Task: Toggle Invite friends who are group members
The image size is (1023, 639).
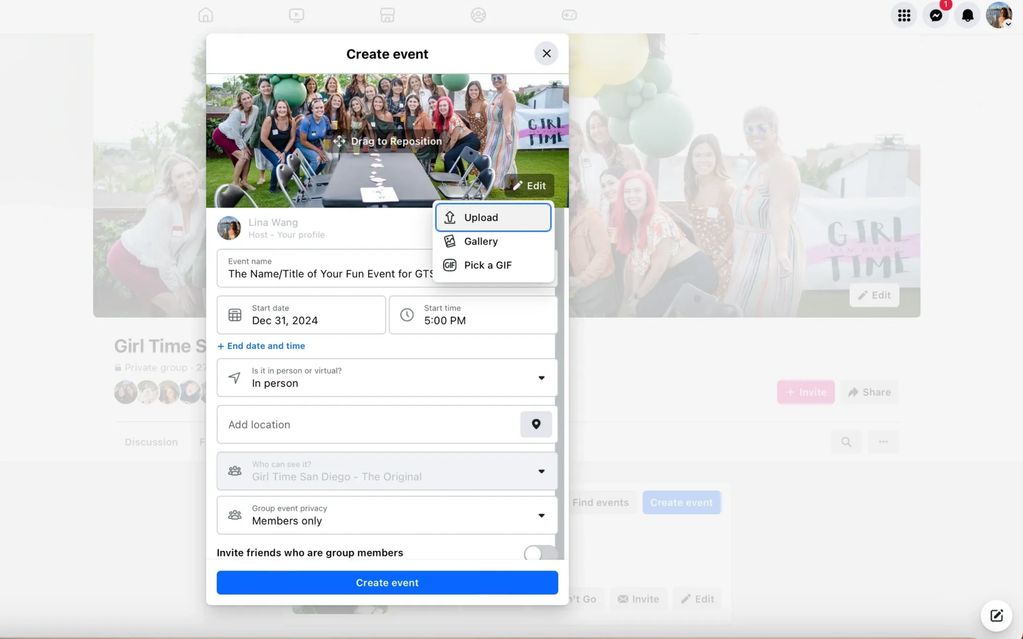Action: pyautogui.click(x=537, y=553)
